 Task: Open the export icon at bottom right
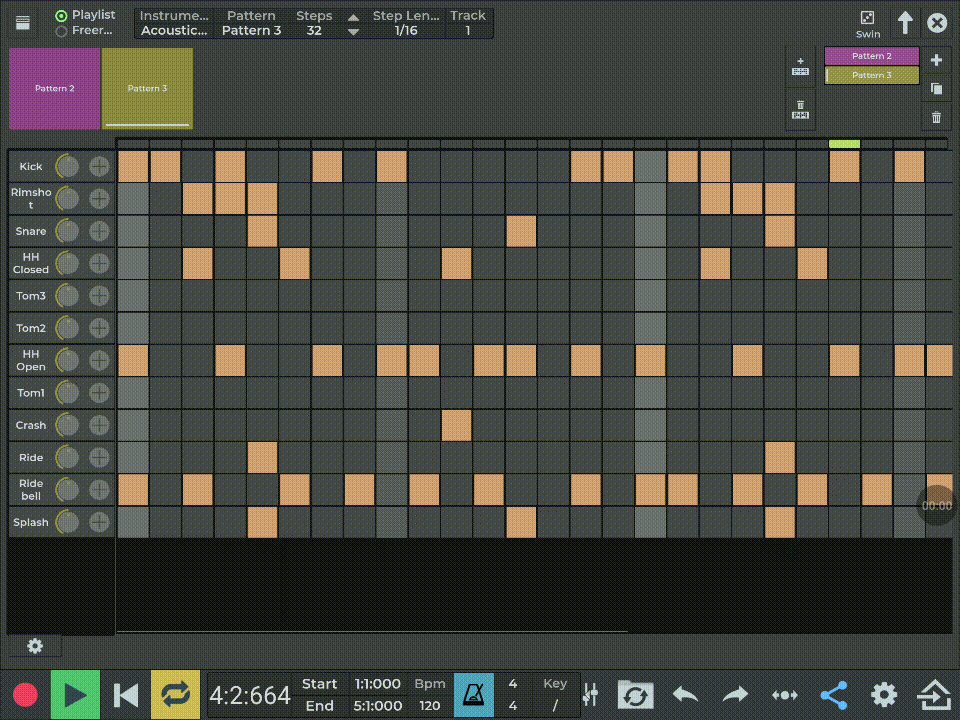(933, 694)
